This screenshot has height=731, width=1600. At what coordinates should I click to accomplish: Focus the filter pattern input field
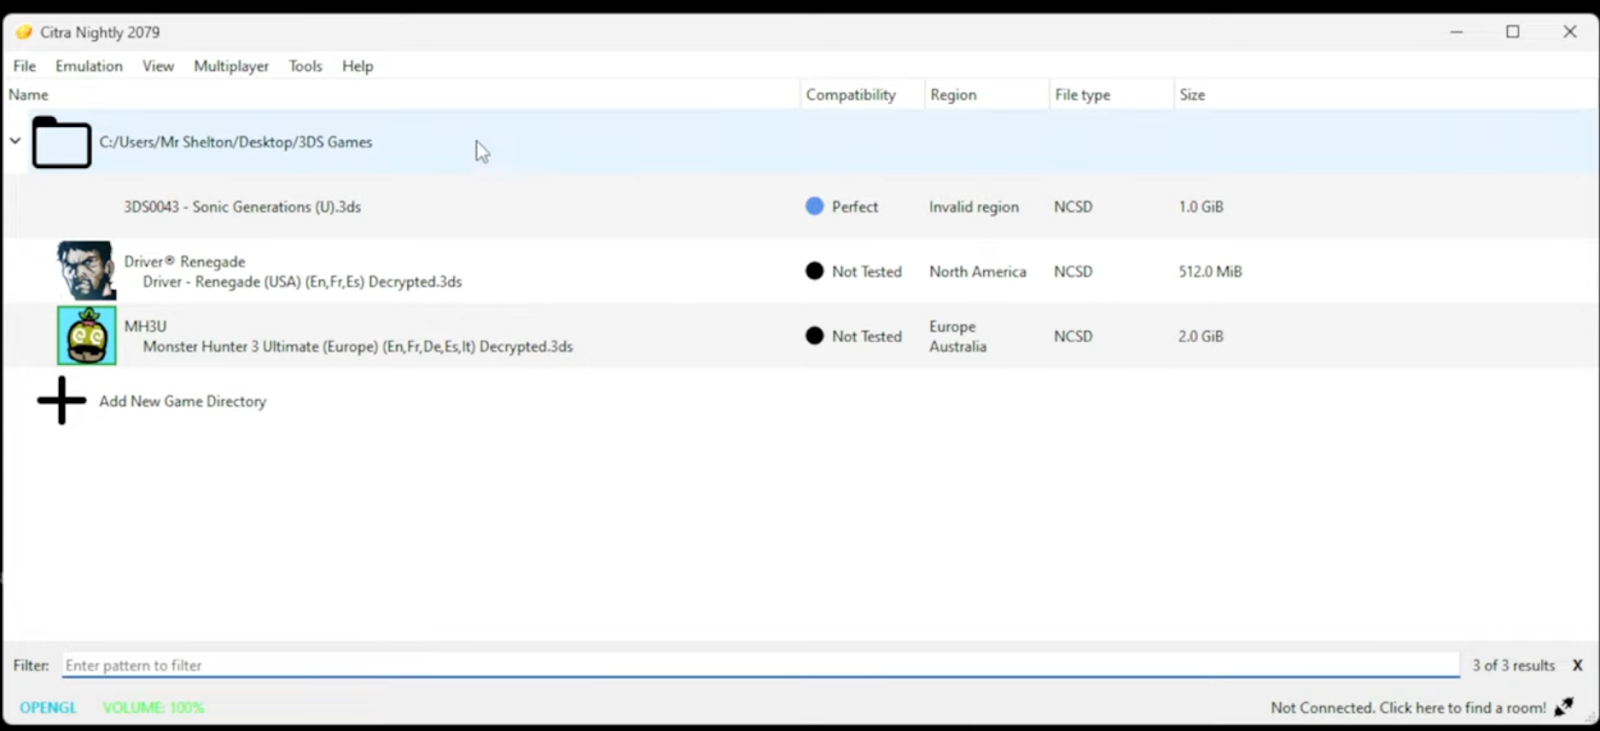click(x=761, y=665)
